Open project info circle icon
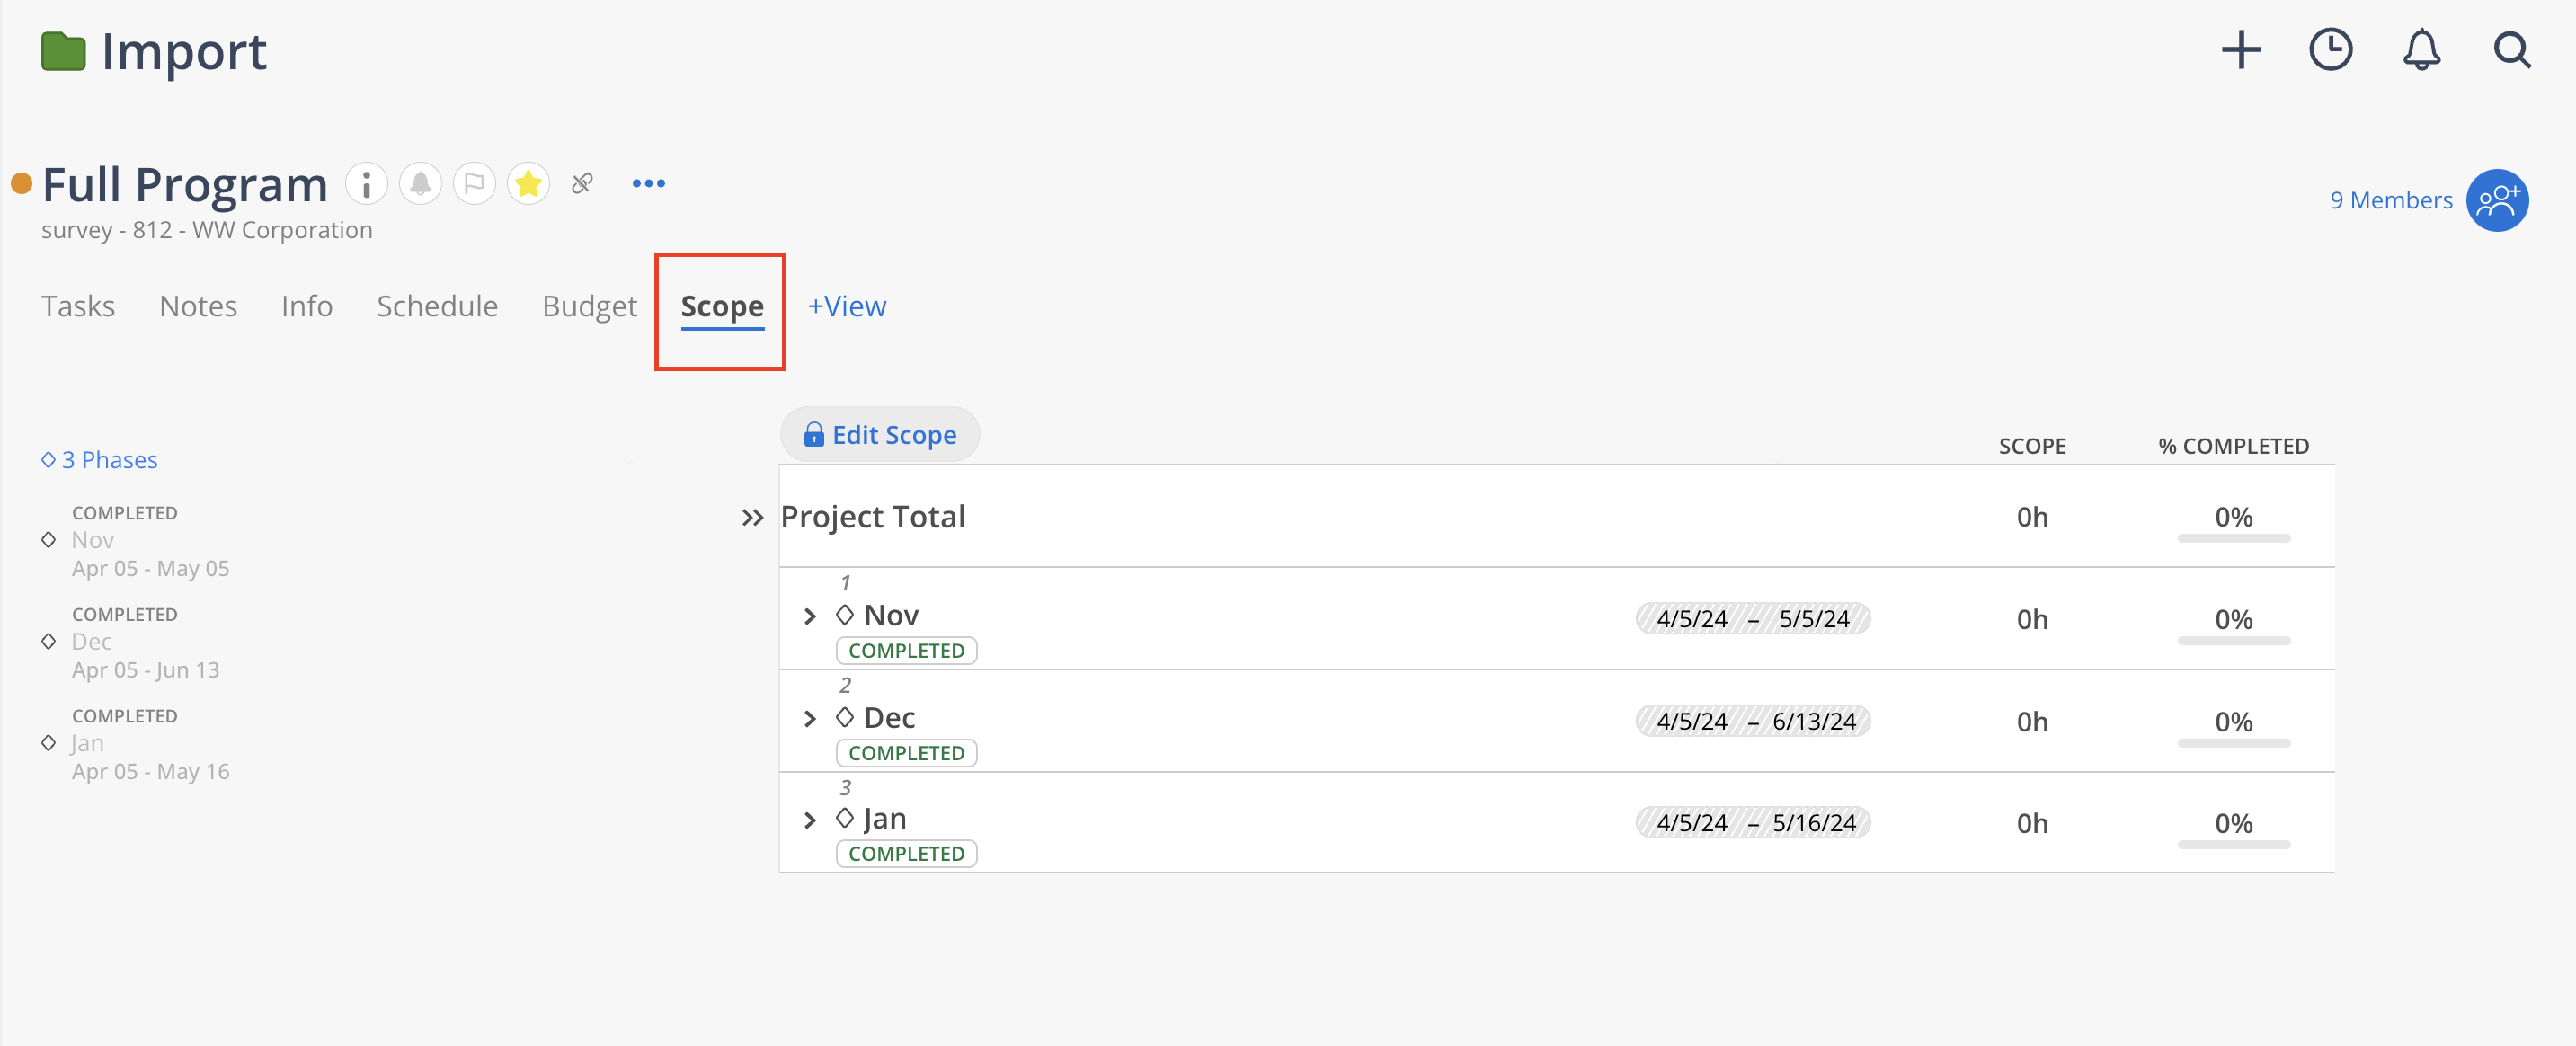Screen dimensions: 2576x1046 tap(366, 184)
